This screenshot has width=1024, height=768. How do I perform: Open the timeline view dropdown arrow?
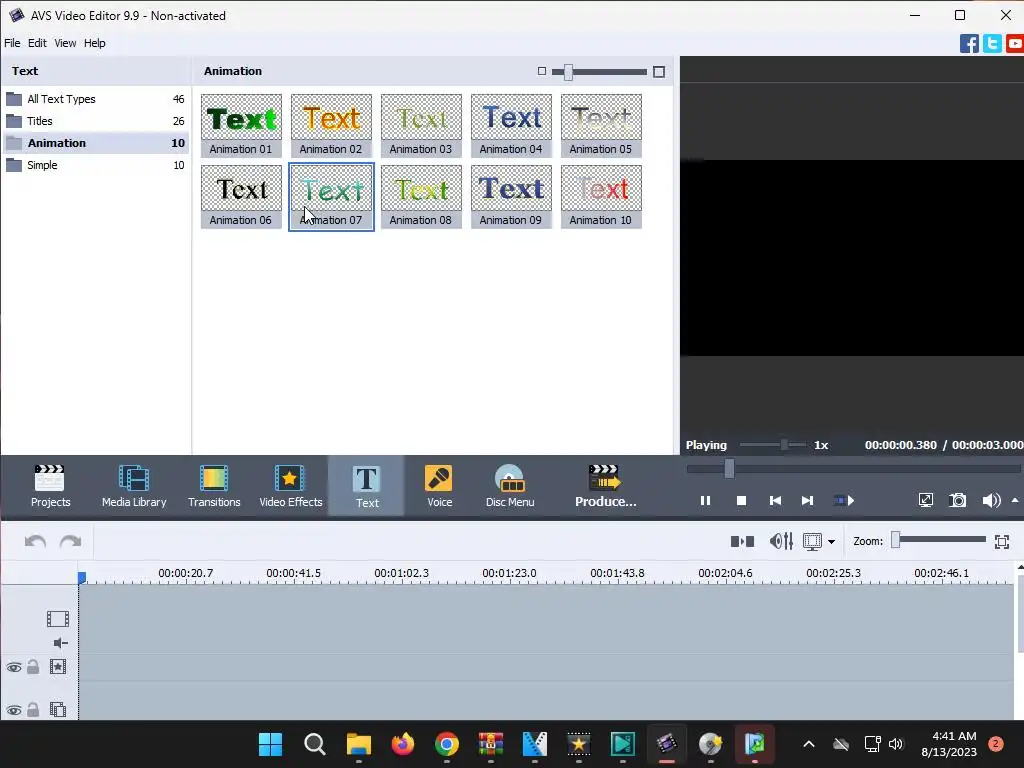tap(831, 541)
